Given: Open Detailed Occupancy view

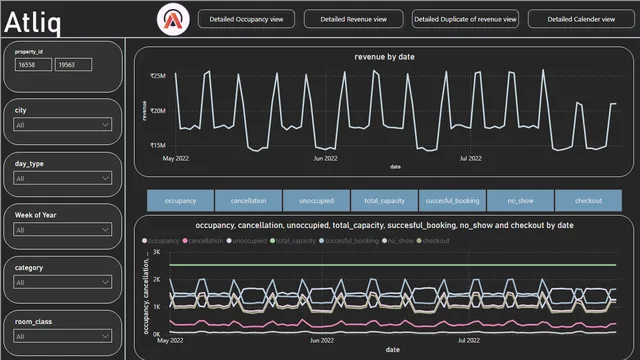Looking at the screenshot, I should click(246, 19).
